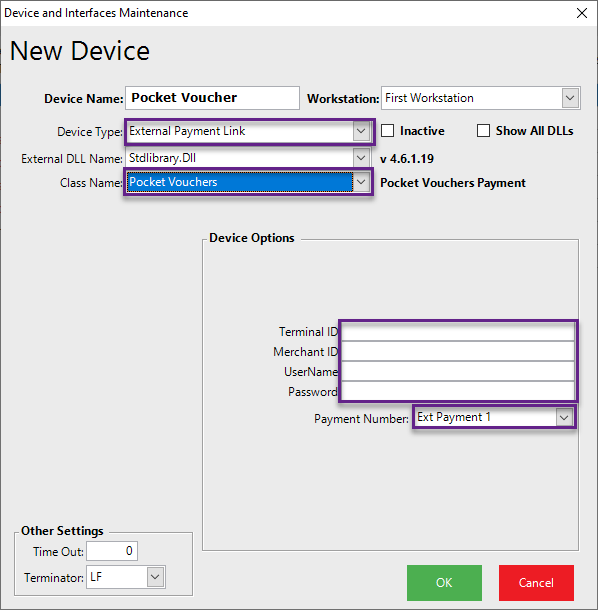Click the Ext Payment 1 value
The height and width of the screenshot is (610, 598).
[x=454, y=417]
